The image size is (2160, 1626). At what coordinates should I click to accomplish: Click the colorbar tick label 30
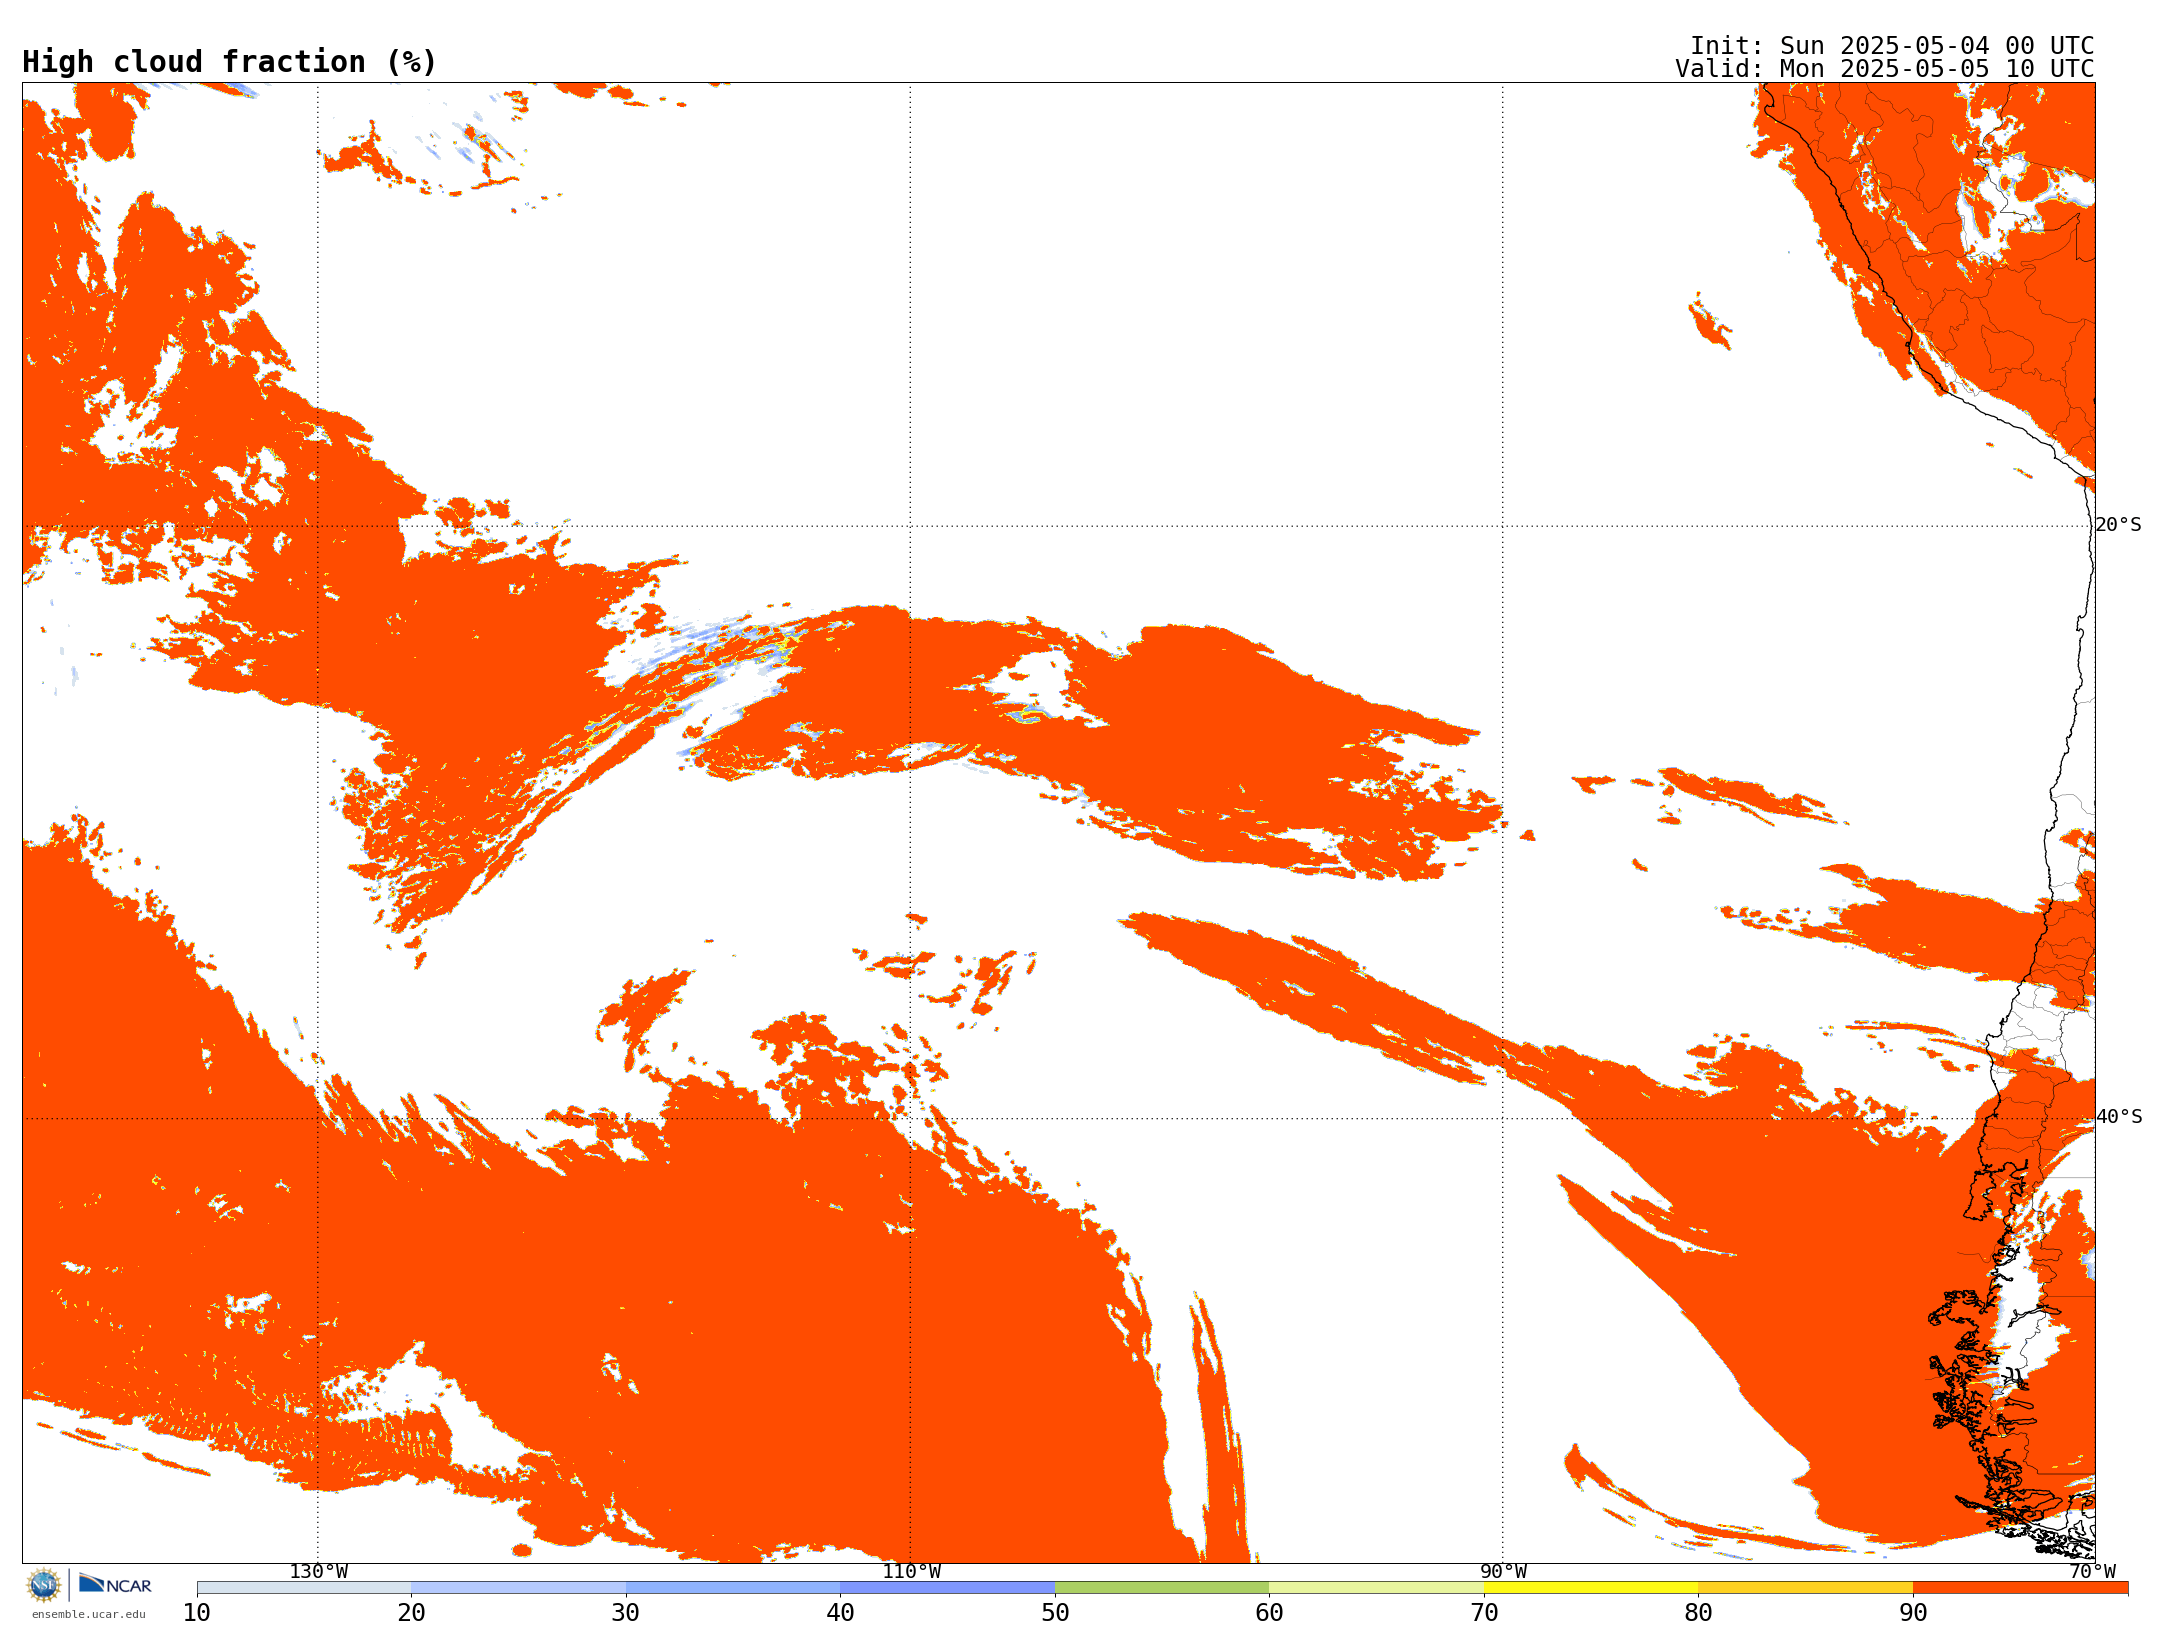click(626, 1613)
